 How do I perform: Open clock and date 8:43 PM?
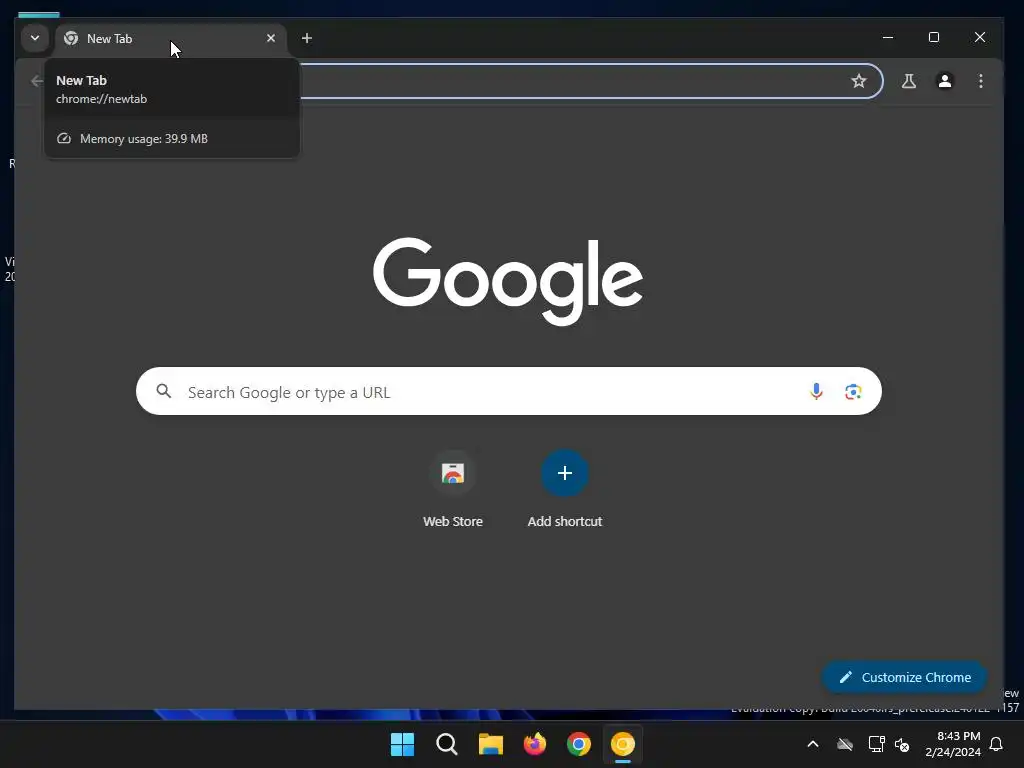pos(953,744)
